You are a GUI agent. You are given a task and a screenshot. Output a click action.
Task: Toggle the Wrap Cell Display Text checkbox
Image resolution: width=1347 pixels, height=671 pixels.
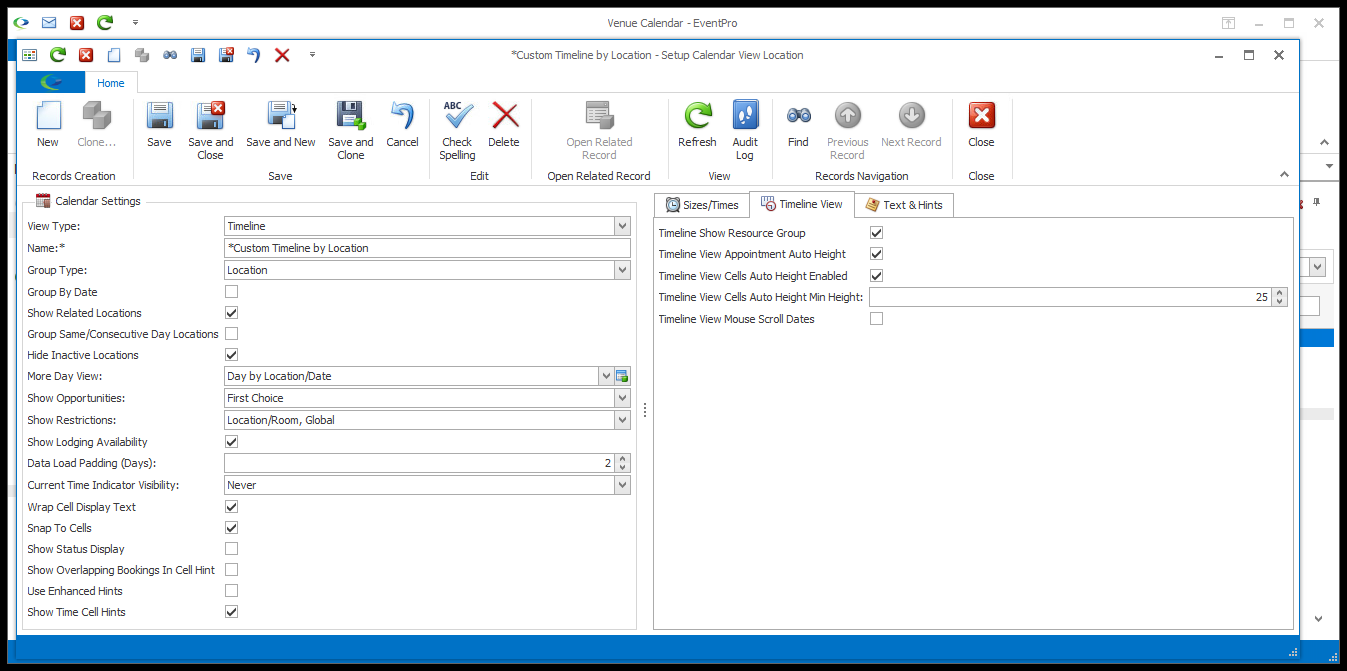(231, 507)
